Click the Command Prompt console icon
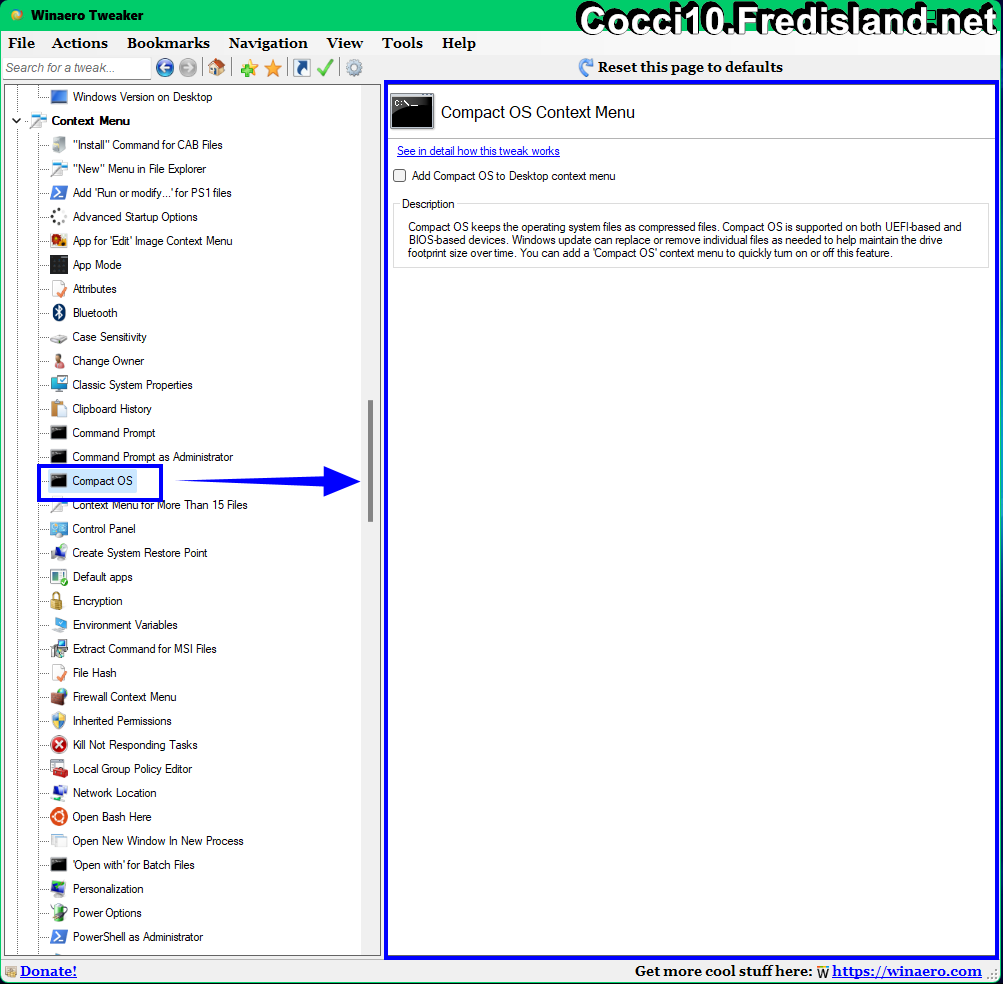The height and width of the screenshot is (984, 1003). pos(59,433)
